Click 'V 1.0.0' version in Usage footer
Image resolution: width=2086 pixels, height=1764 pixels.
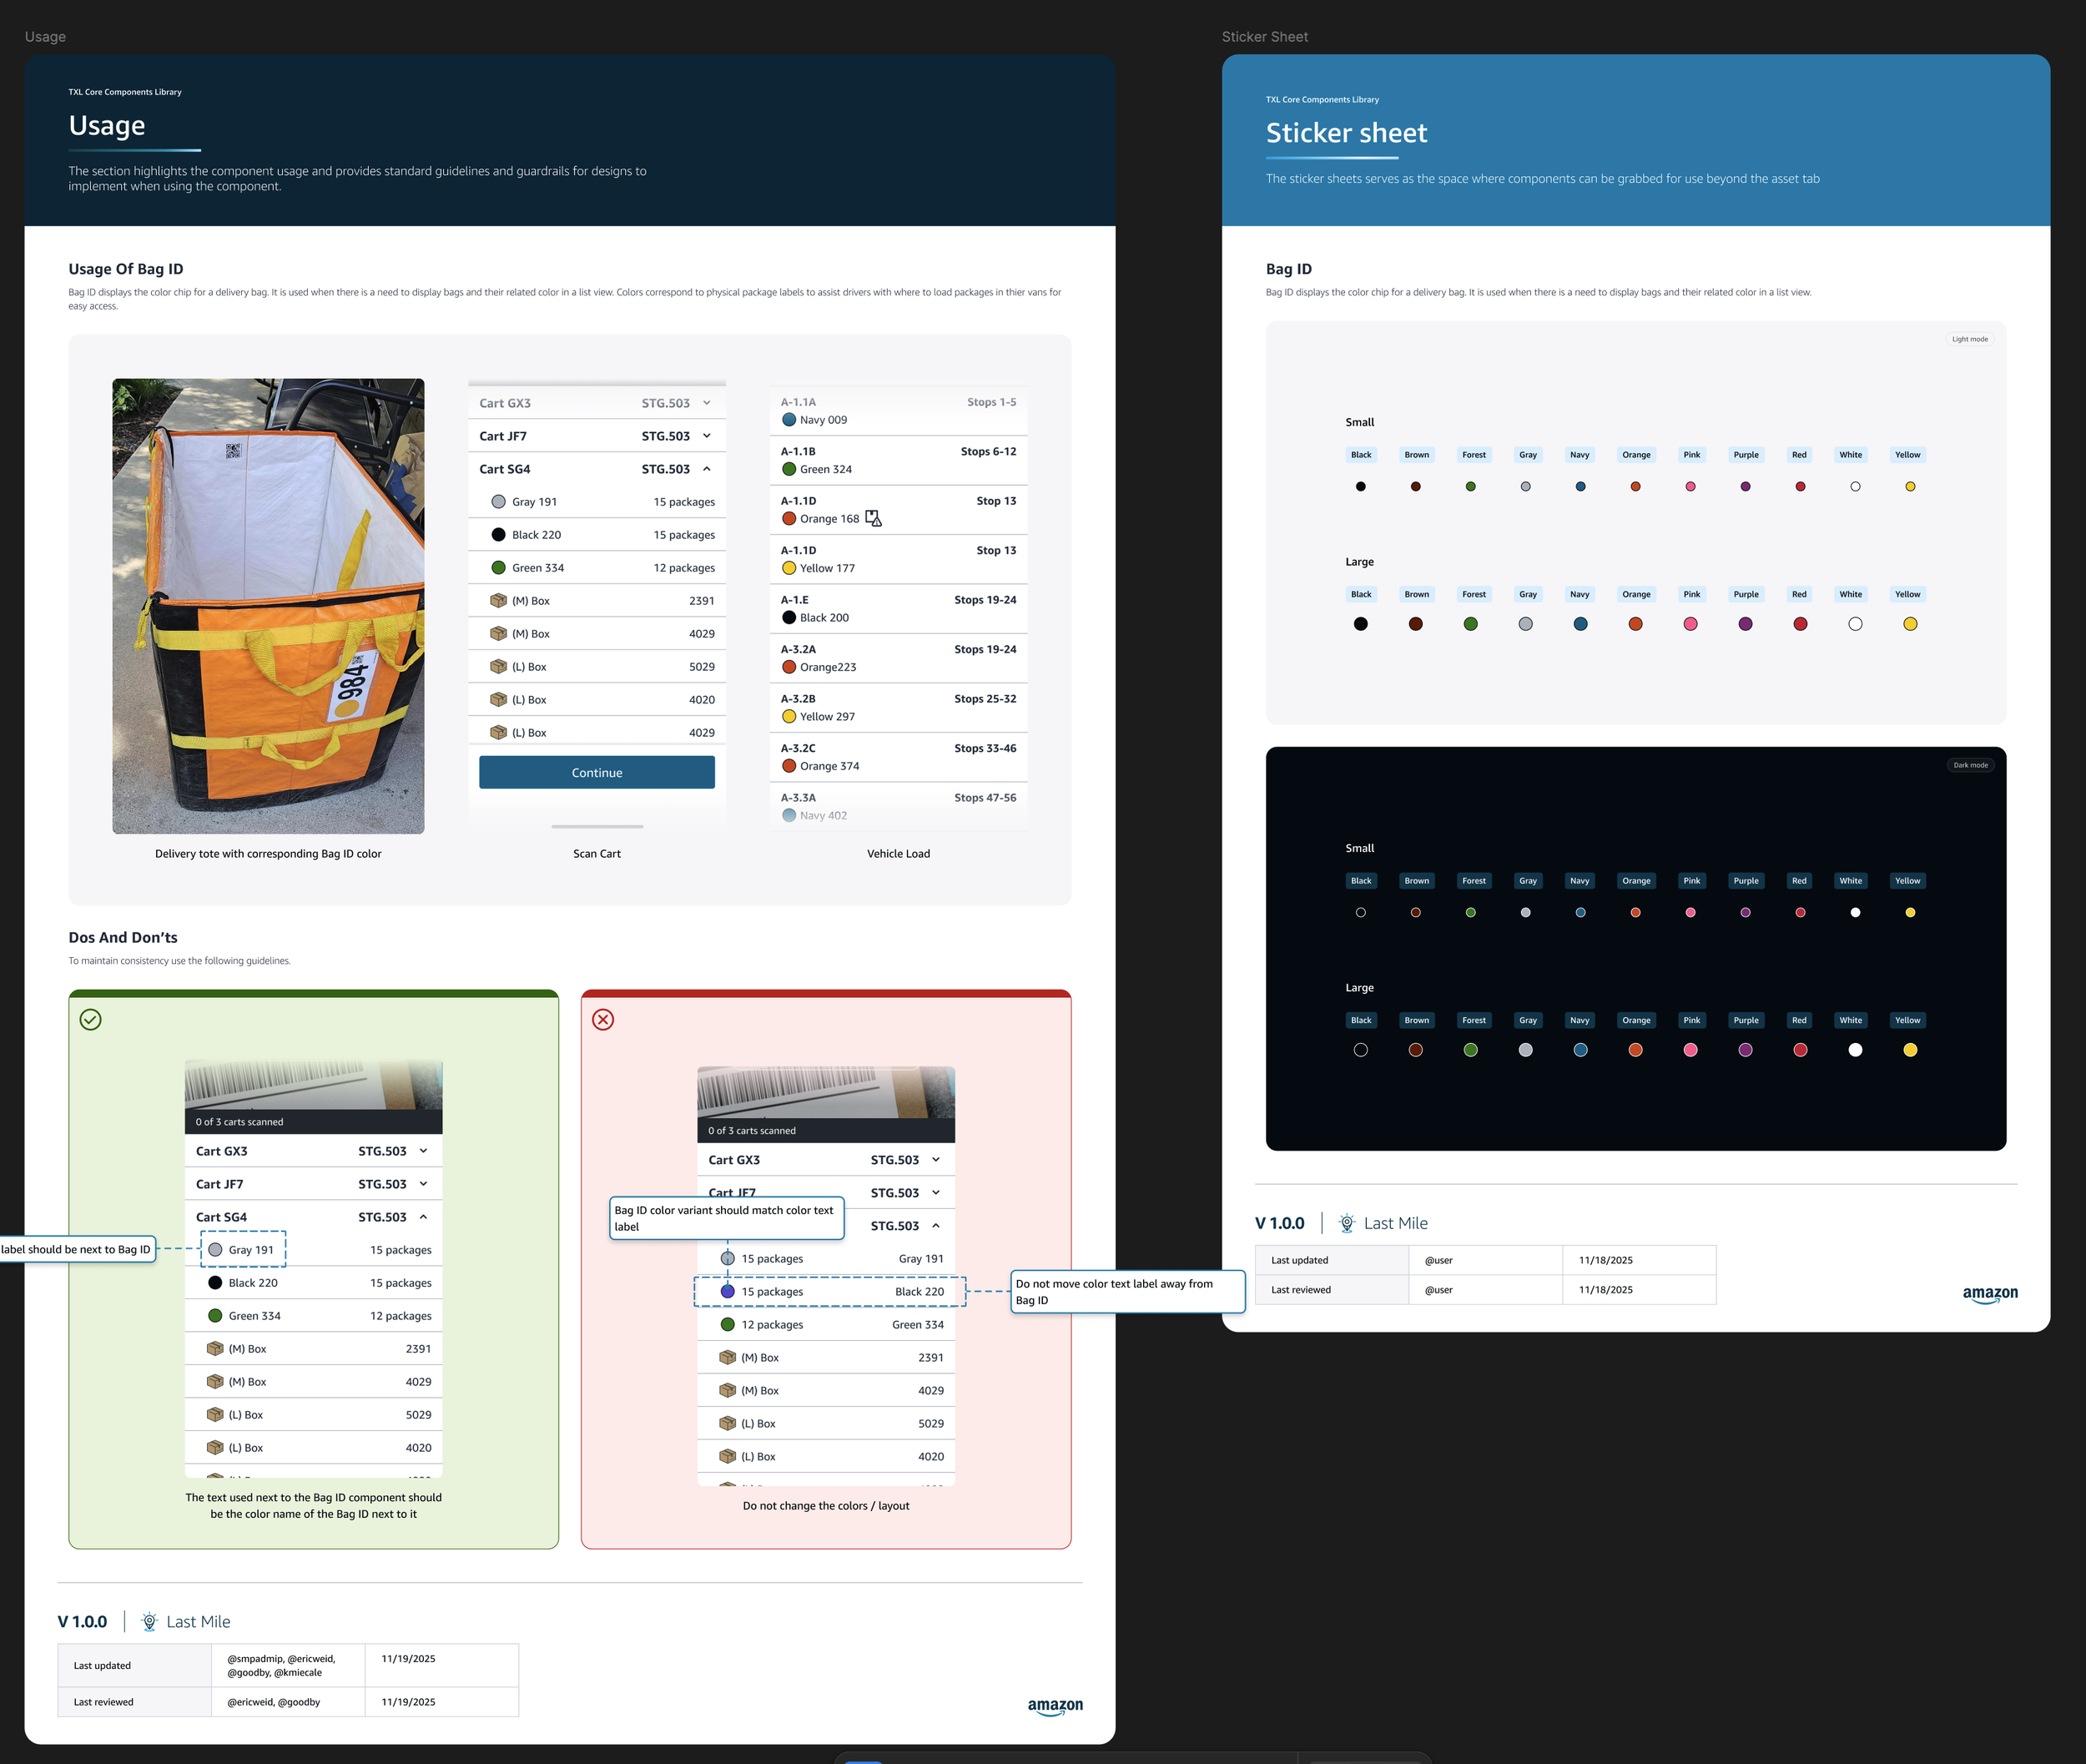82,1622
